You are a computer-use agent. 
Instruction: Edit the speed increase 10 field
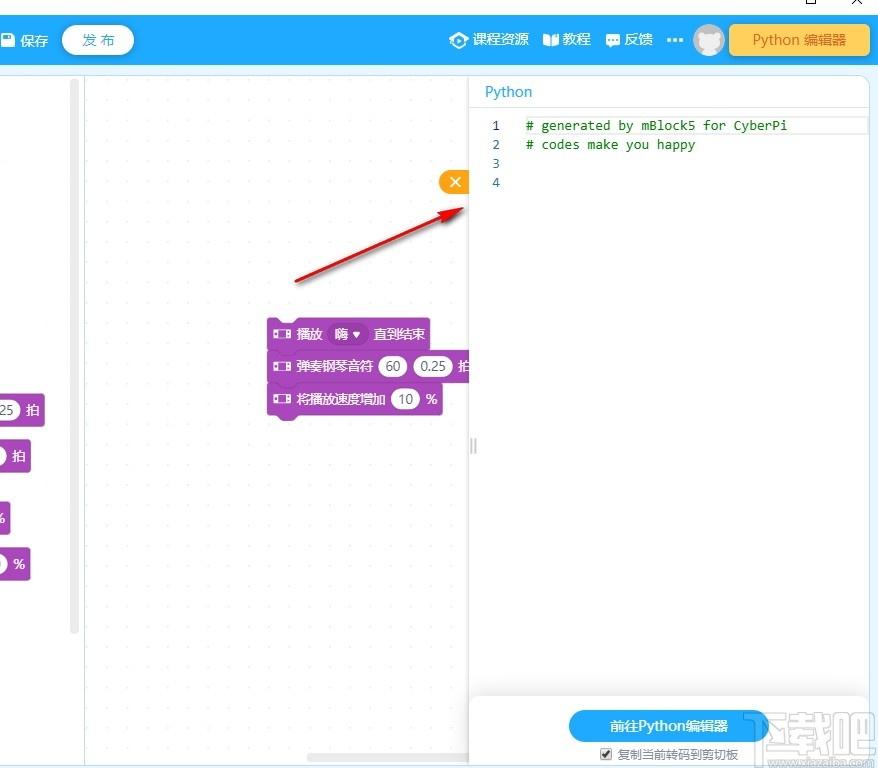405,399
